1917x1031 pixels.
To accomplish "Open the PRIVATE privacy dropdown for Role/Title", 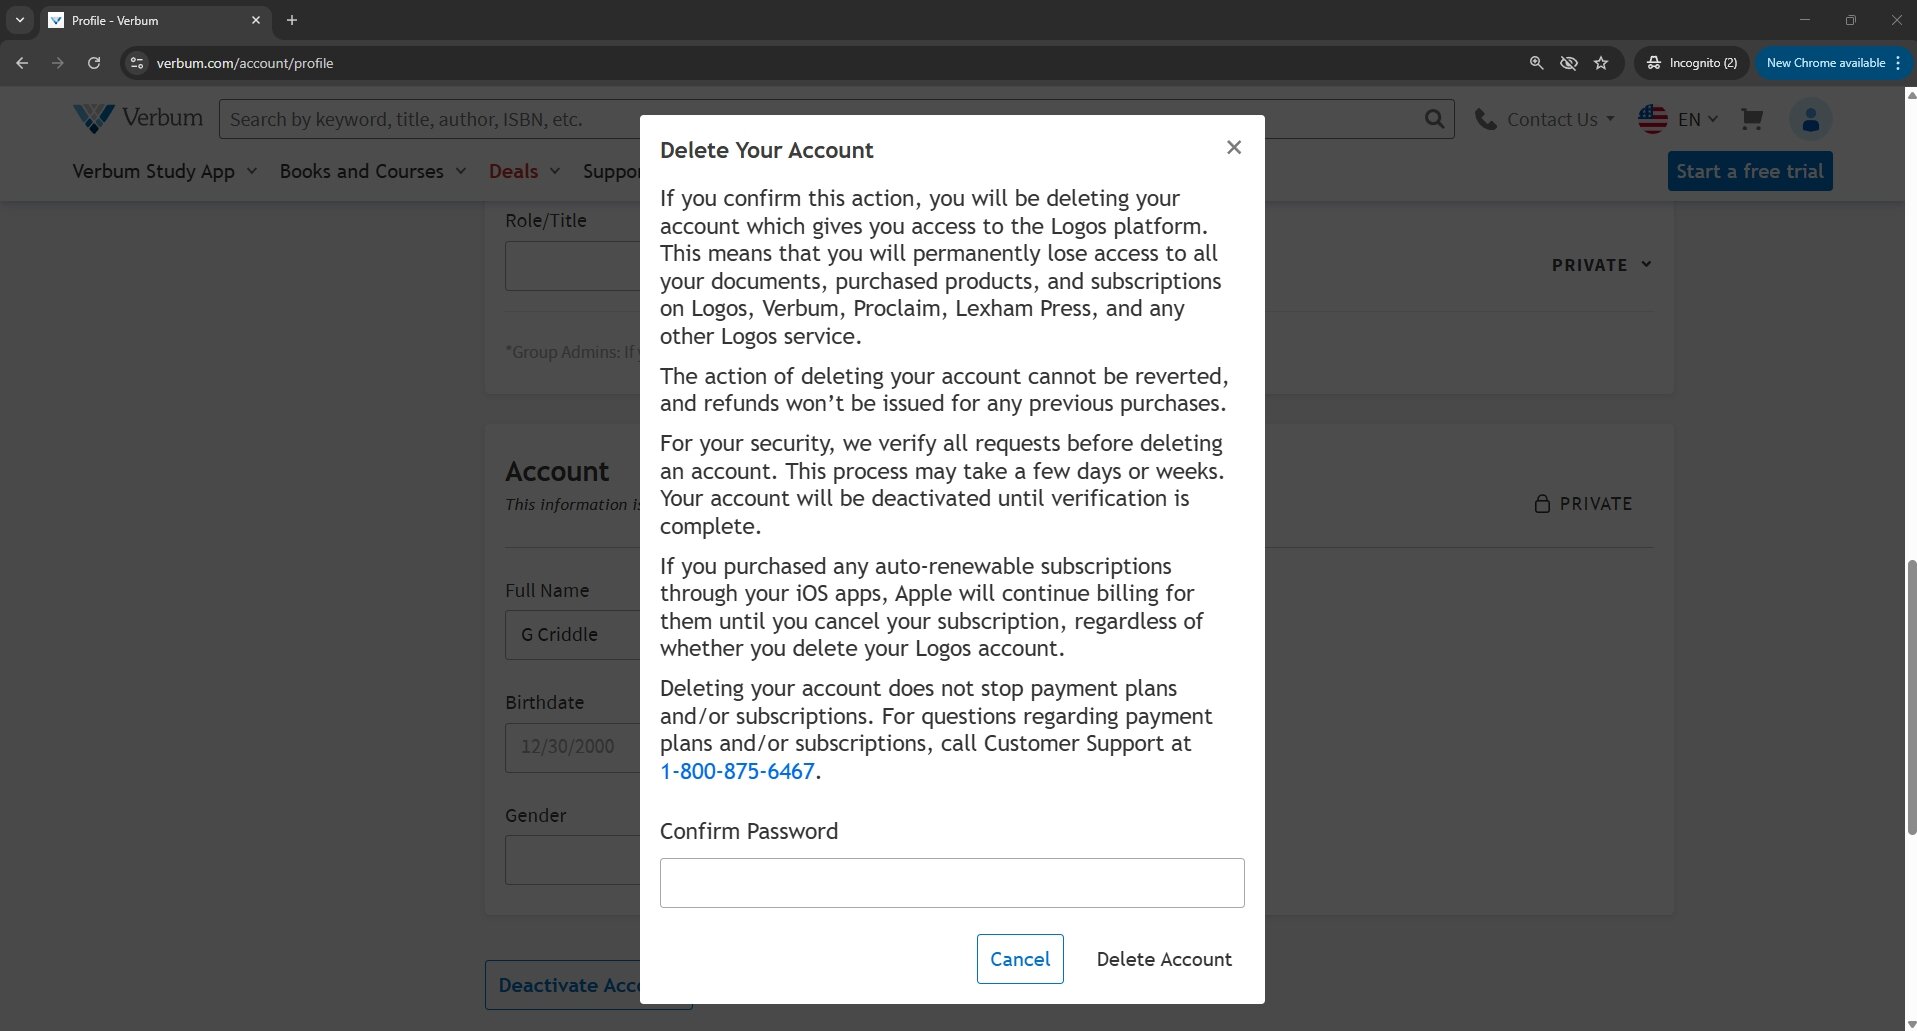I will pyautogui.click(x=1601, y=265).
